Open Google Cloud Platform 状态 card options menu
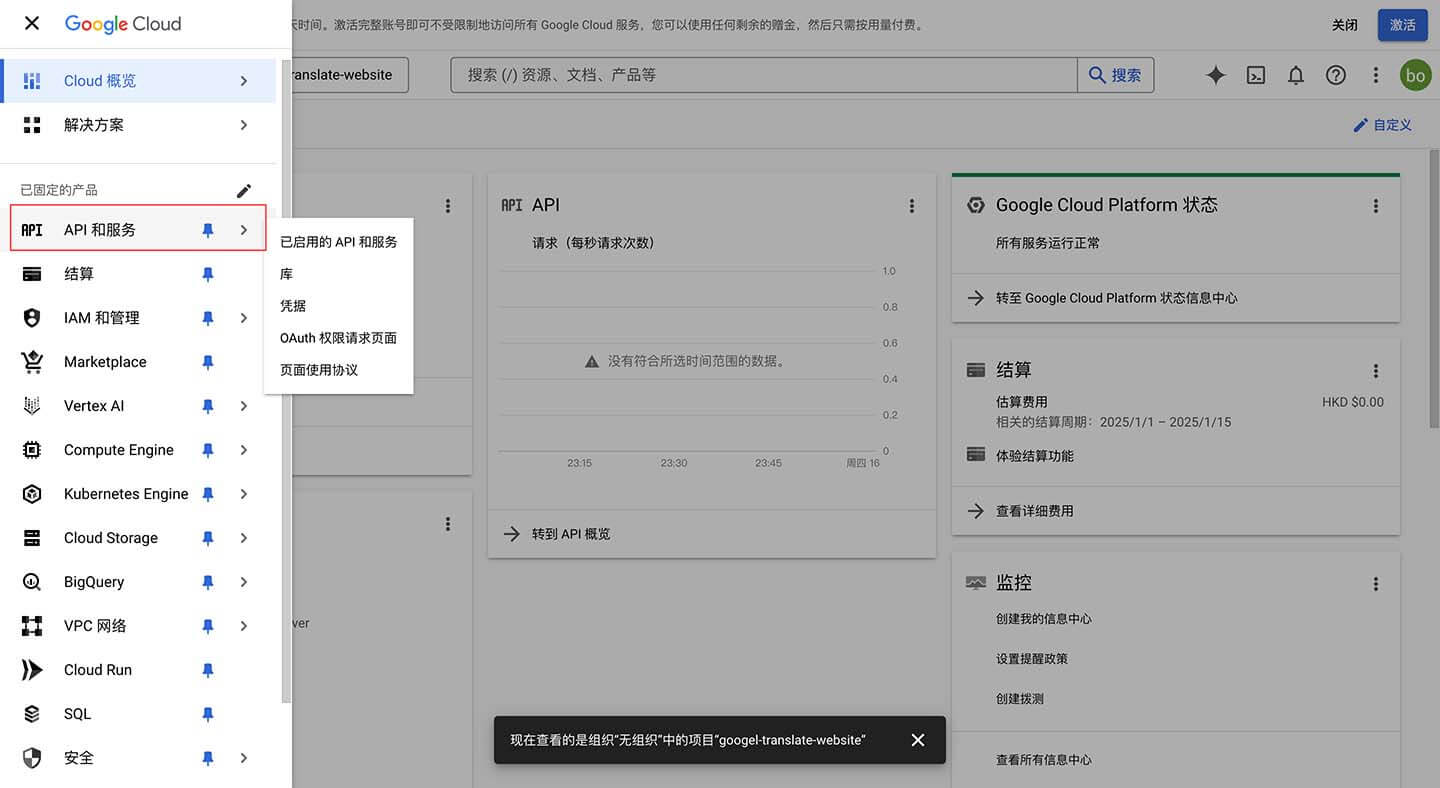Screen dimensions: 1440x788 [1376, 206]
